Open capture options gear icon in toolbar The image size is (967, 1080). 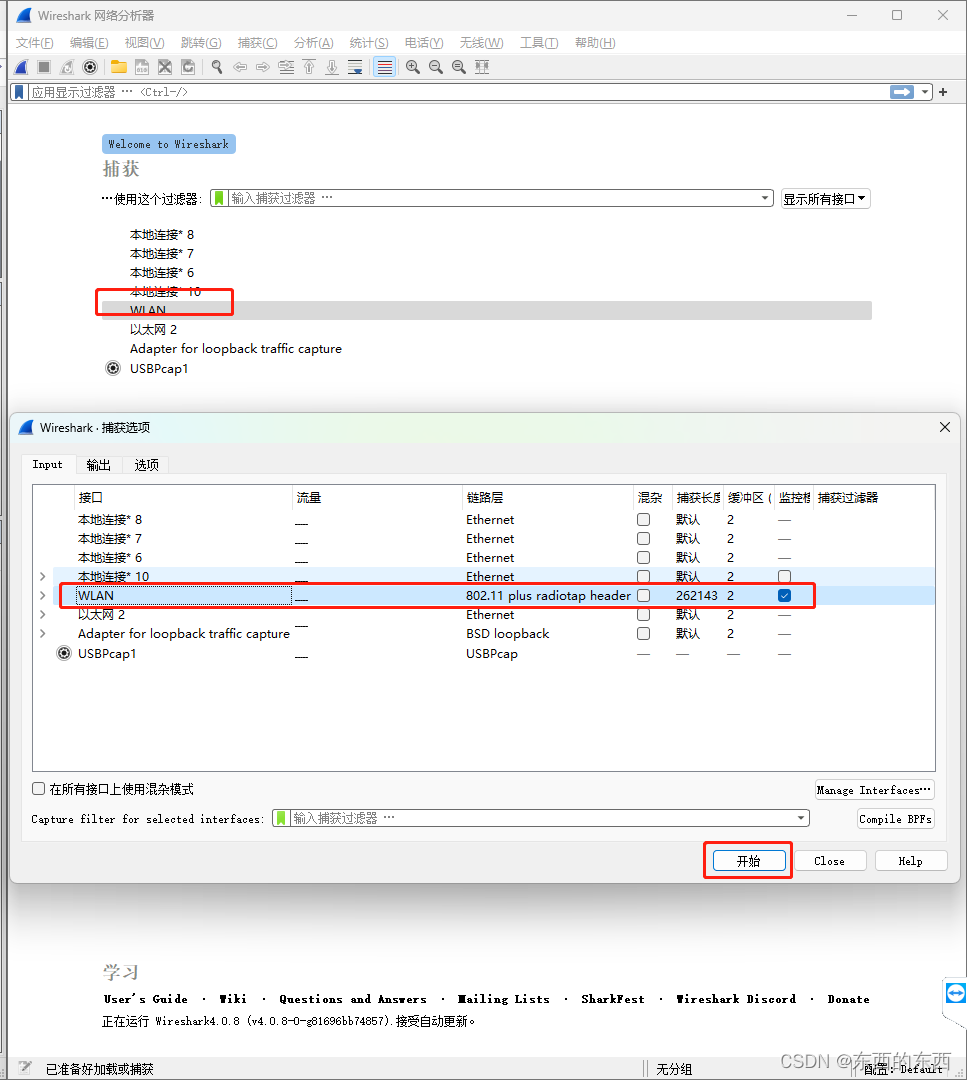[90, 67]
